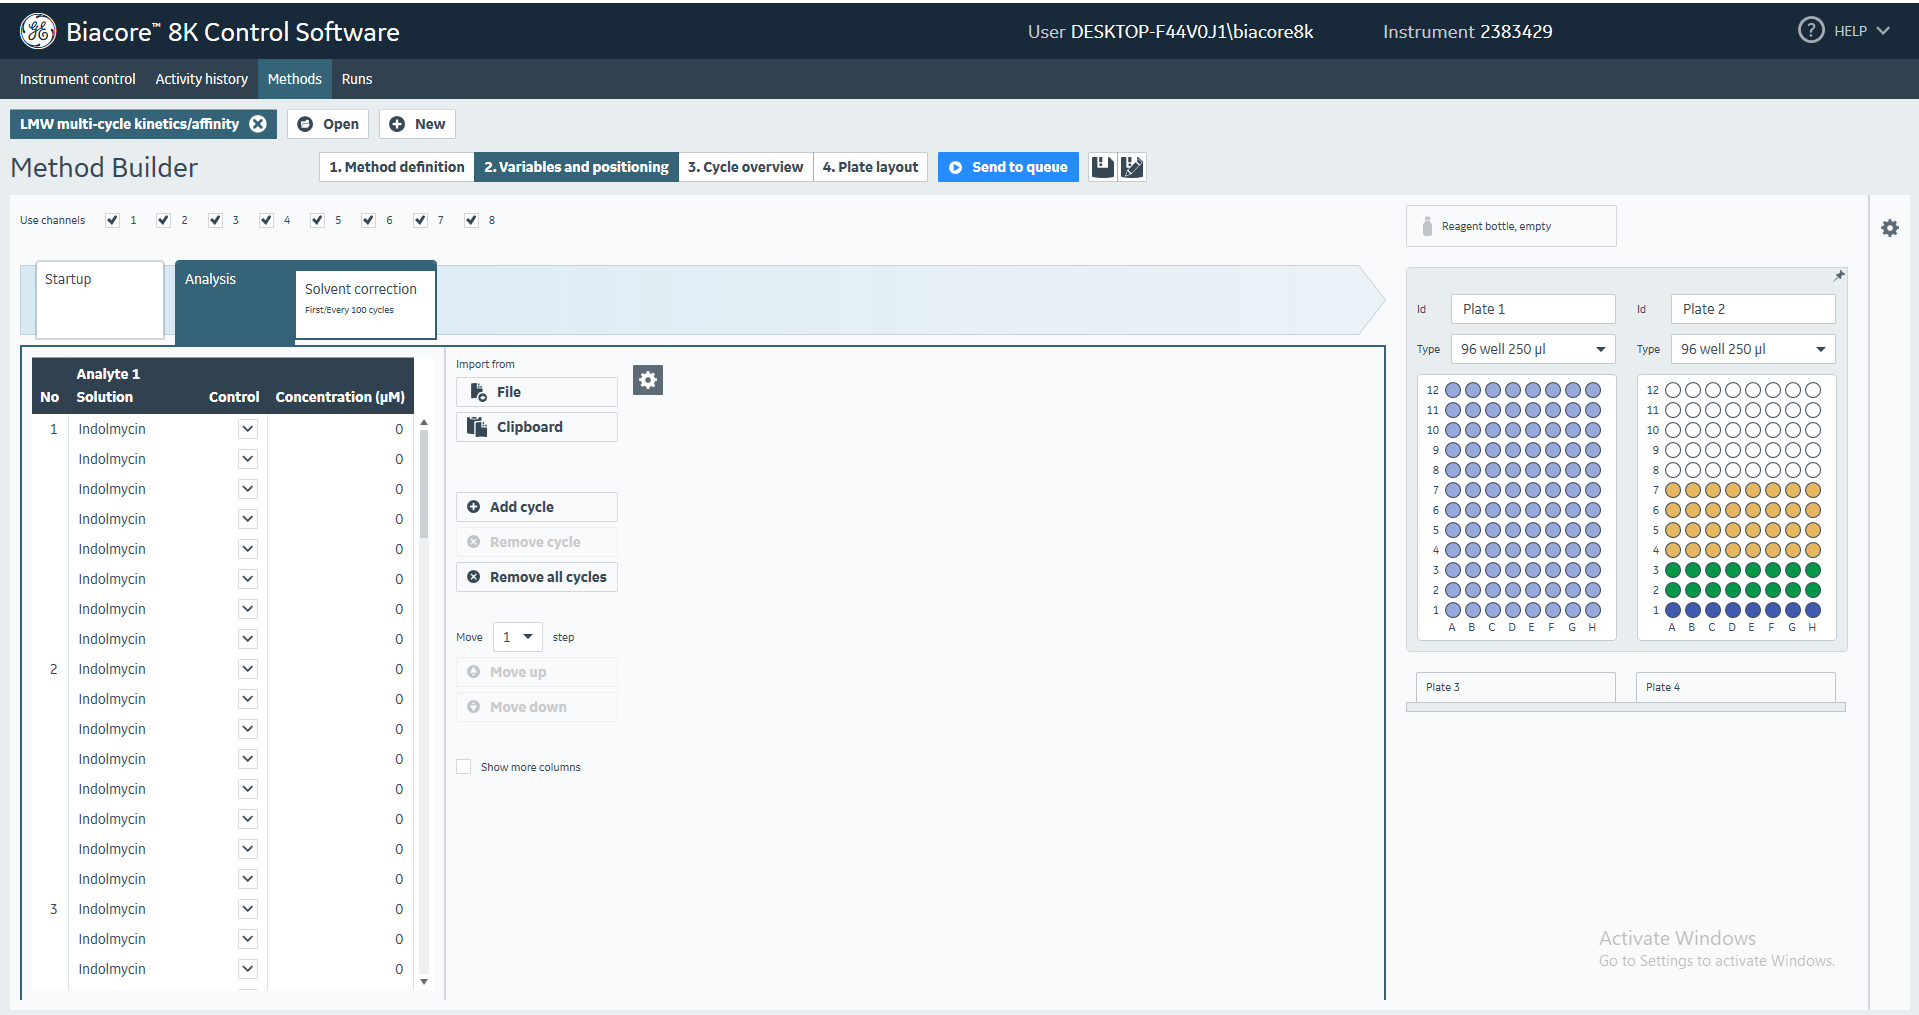Open Plate 1 type dropdown
The height and width of the screenshot is (1015, 1919).
pyautogui.click(x=1600, y=349)
